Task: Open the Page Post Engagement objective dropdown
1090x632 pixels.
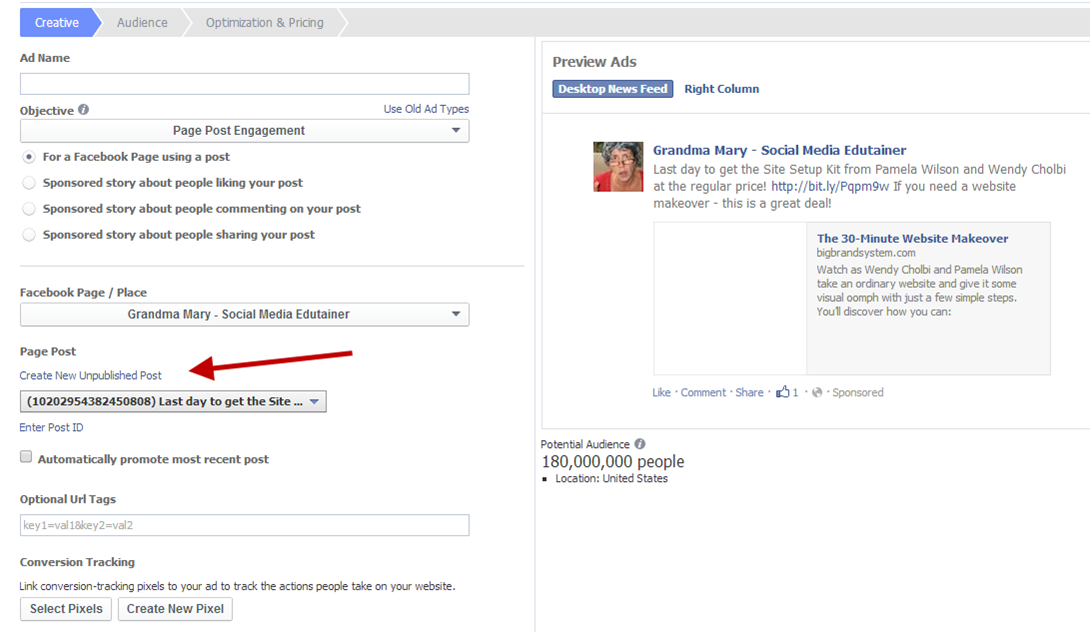Action: click(245, 131)
